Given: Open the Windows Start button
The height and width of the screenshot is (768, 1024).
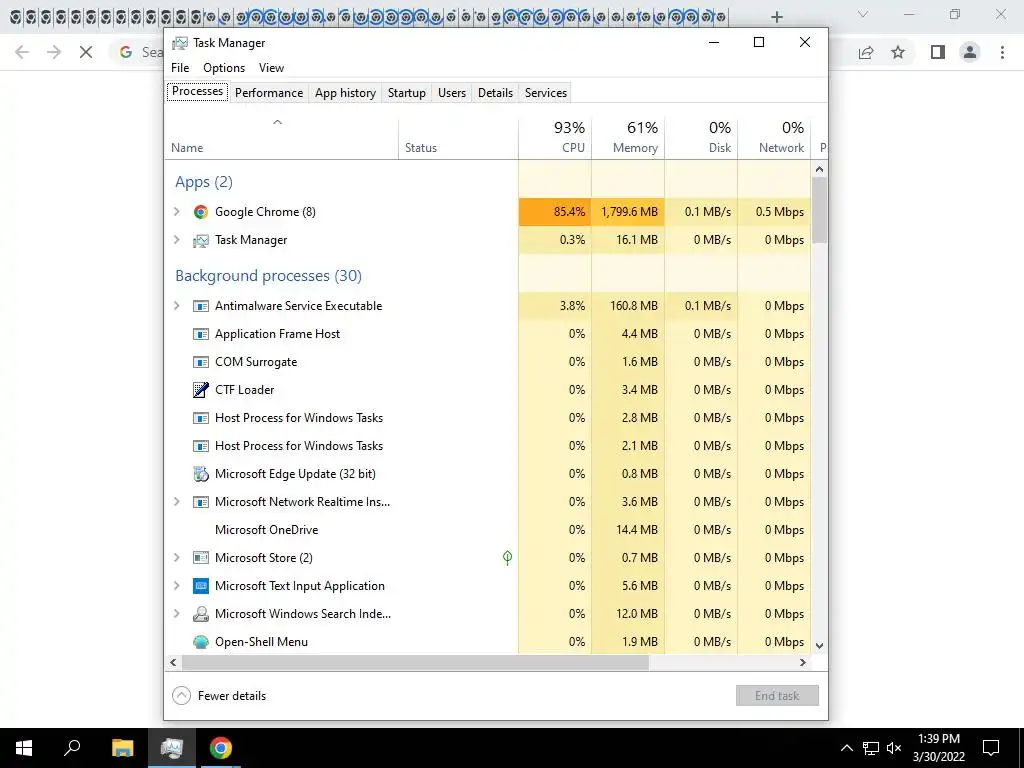Looking at the screenshot, I should (24, 748).
